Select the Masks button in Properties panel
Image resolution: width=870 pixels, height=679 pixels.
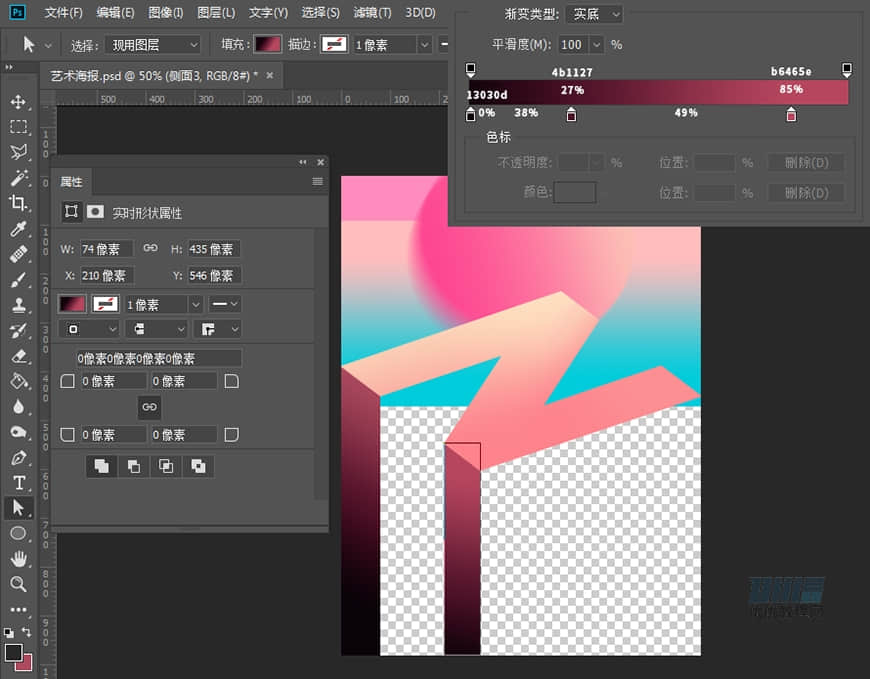[96, 212]
